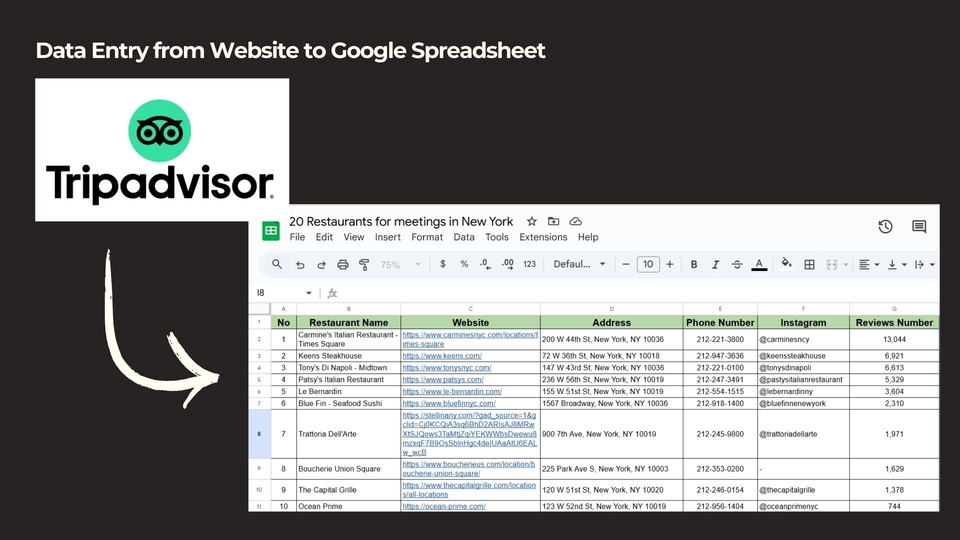Toggle bold formatting
960x540 pixels.
694,264
